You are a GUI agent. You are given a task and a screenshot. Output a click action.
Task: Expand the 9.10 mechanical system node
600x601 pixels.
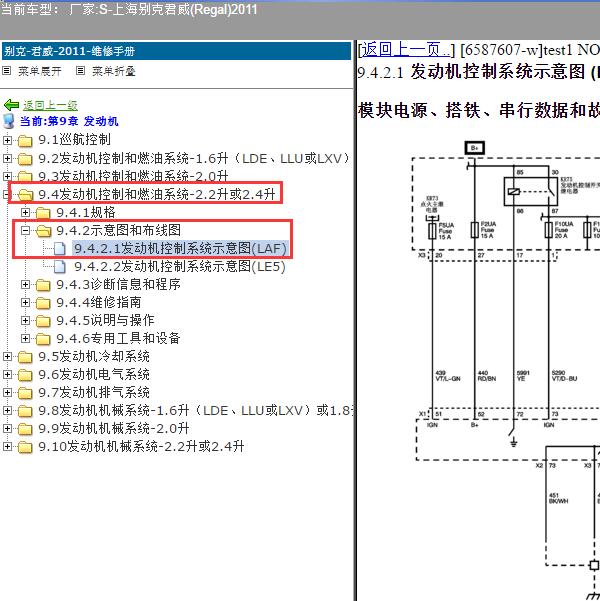[x=7, y=447]
